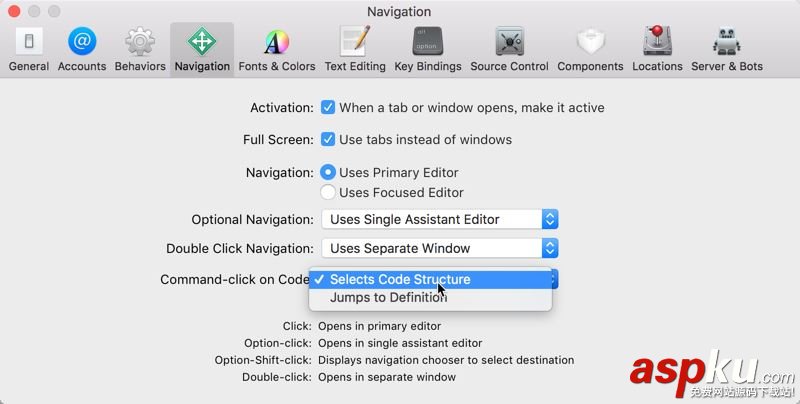The image size is (800, 404).
Task: Open the Double Click Navigation dropdown
Action: [439, 248]
